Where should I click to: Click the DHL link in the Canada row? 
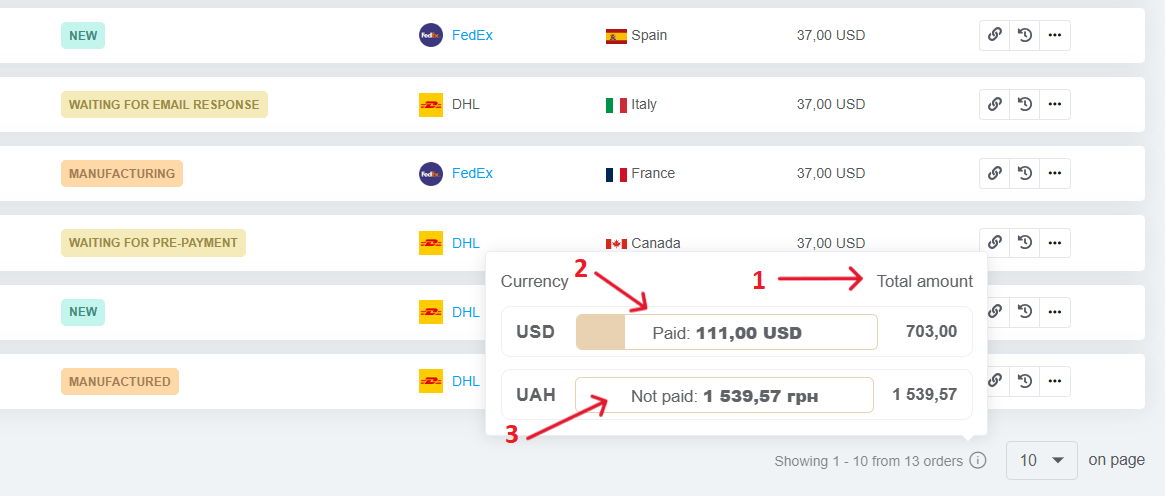[x=466, y=243]
